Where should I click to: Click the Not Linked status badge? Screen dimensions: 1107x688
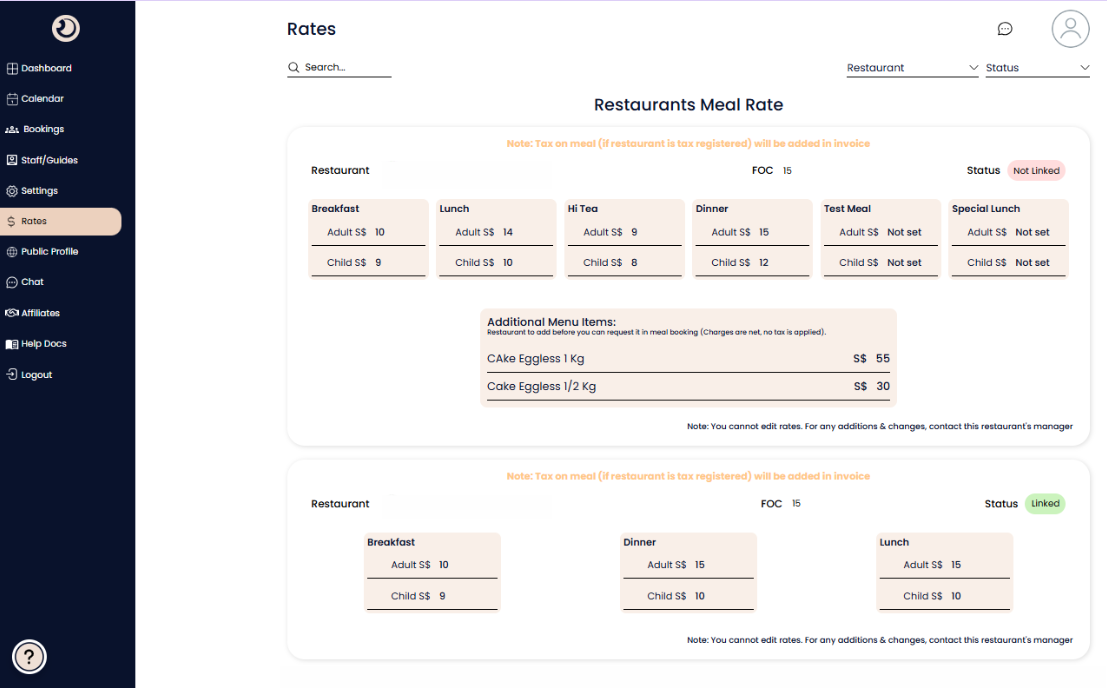tap(1036, 171)
